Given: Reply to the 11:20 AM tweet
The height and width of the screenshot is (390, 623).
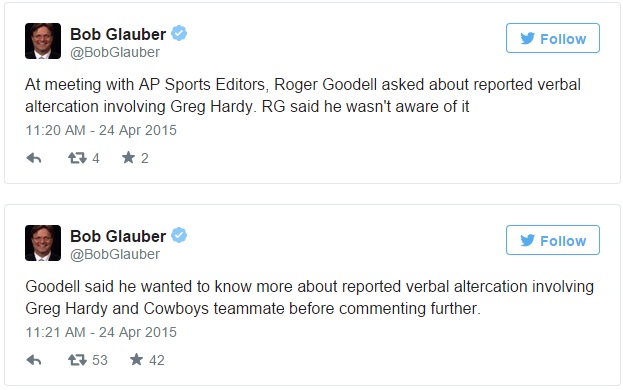Looking at the screenshot, I should tap(34, 158).
